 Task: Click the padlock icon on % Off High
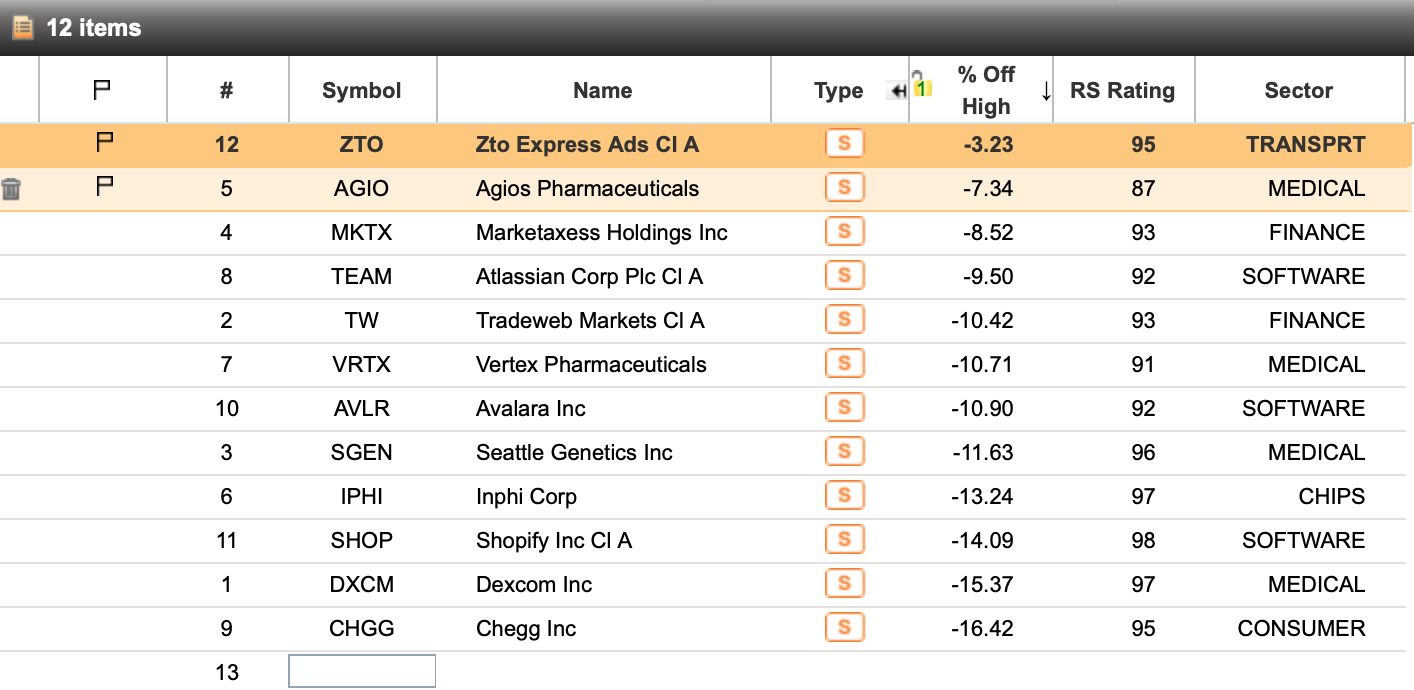click(x=920, y=83)
